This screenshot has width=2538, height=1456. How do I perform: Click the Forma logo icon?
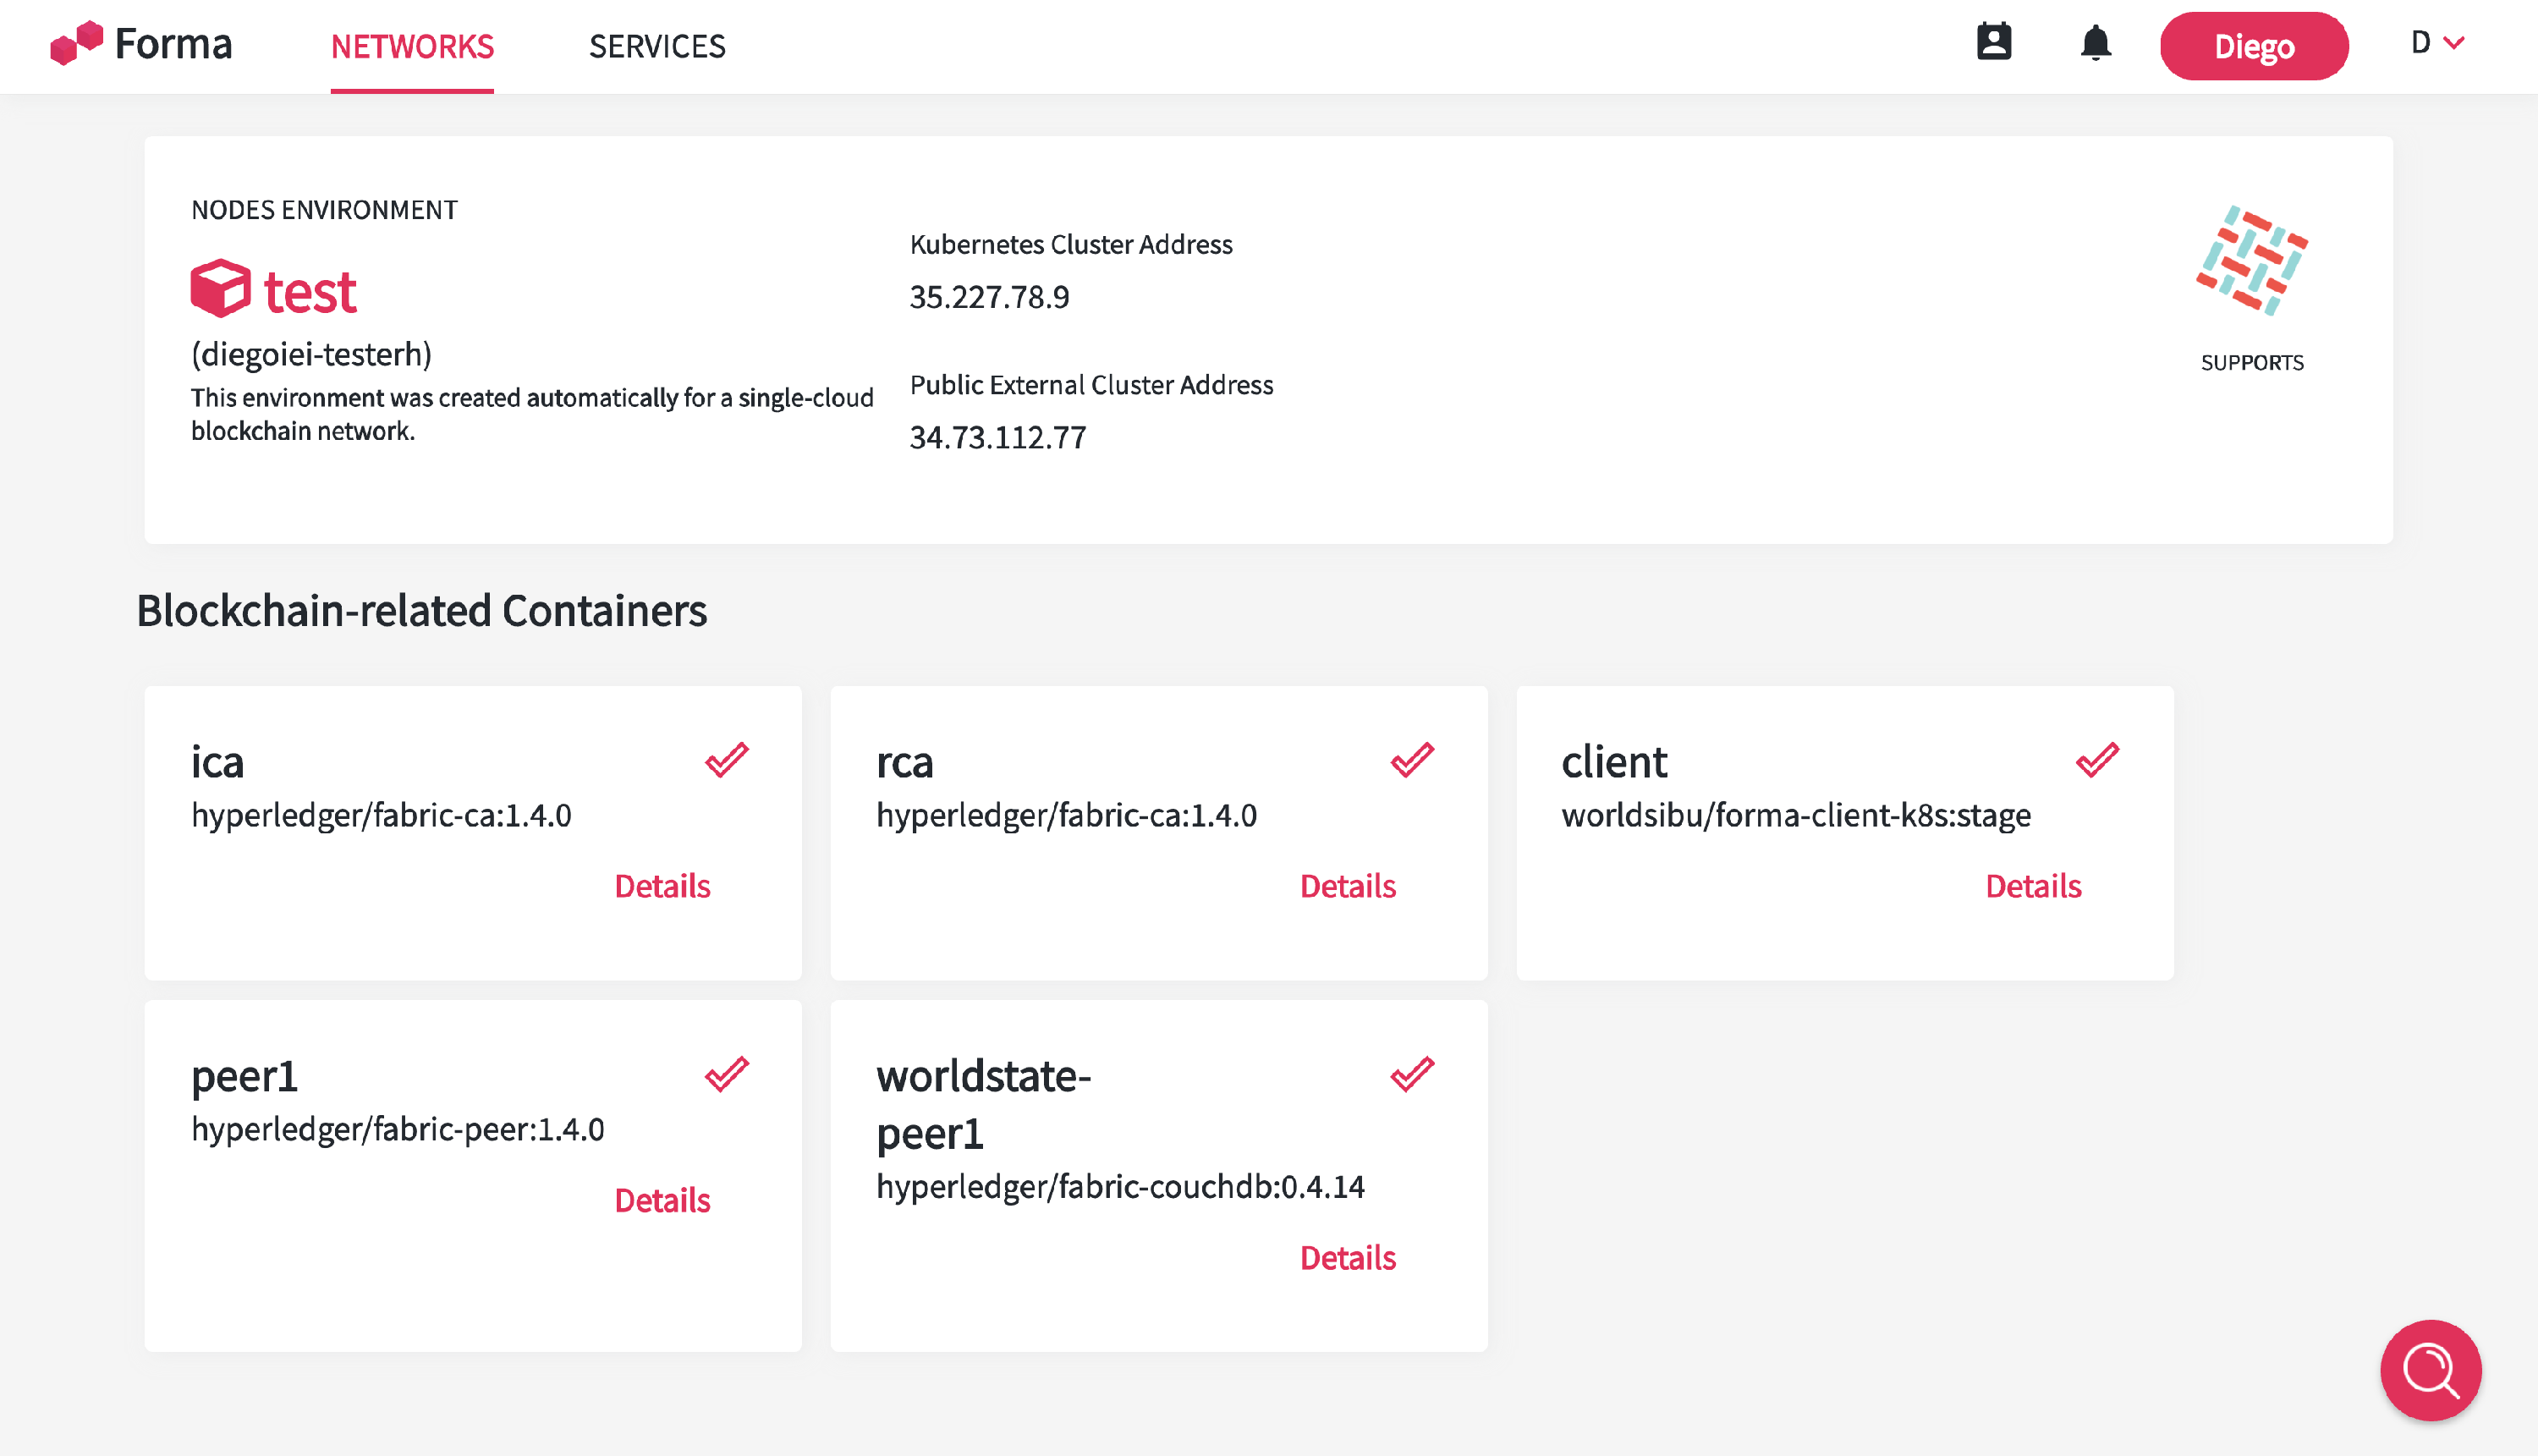click(x=77, y=43)
